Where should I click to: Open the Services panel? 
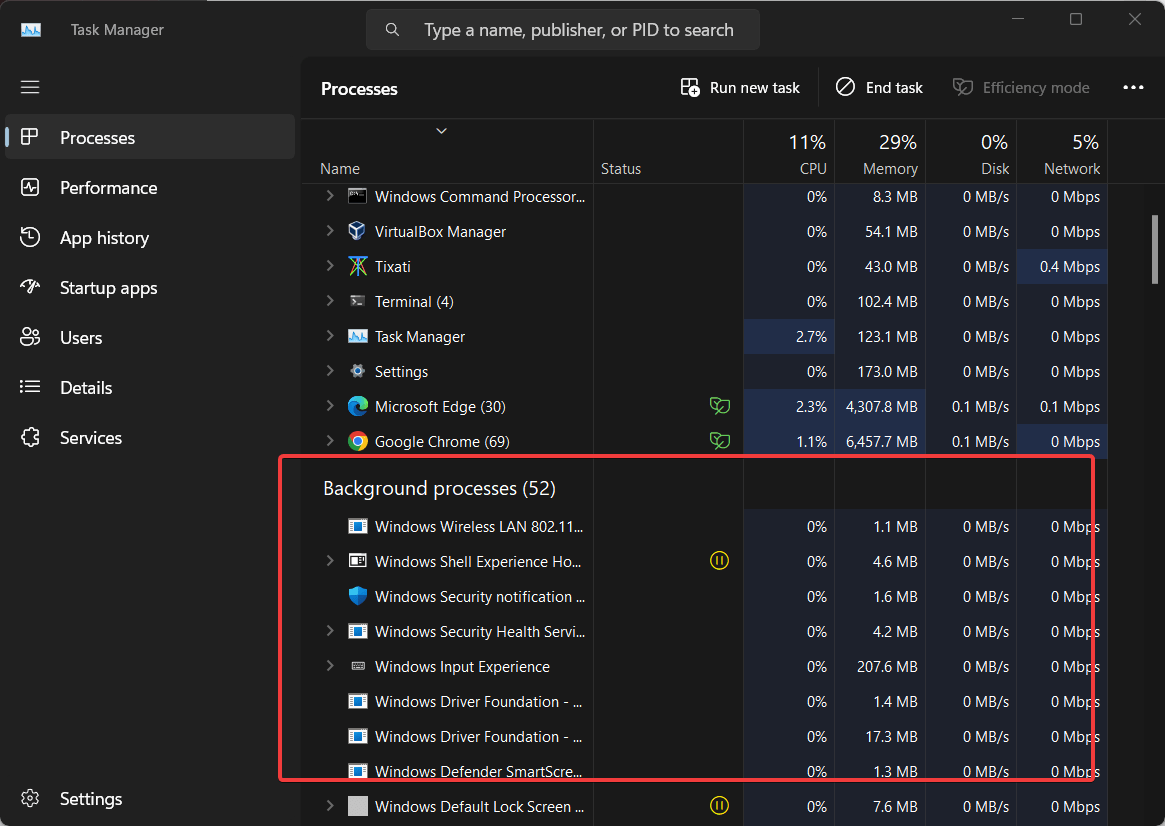90,437
